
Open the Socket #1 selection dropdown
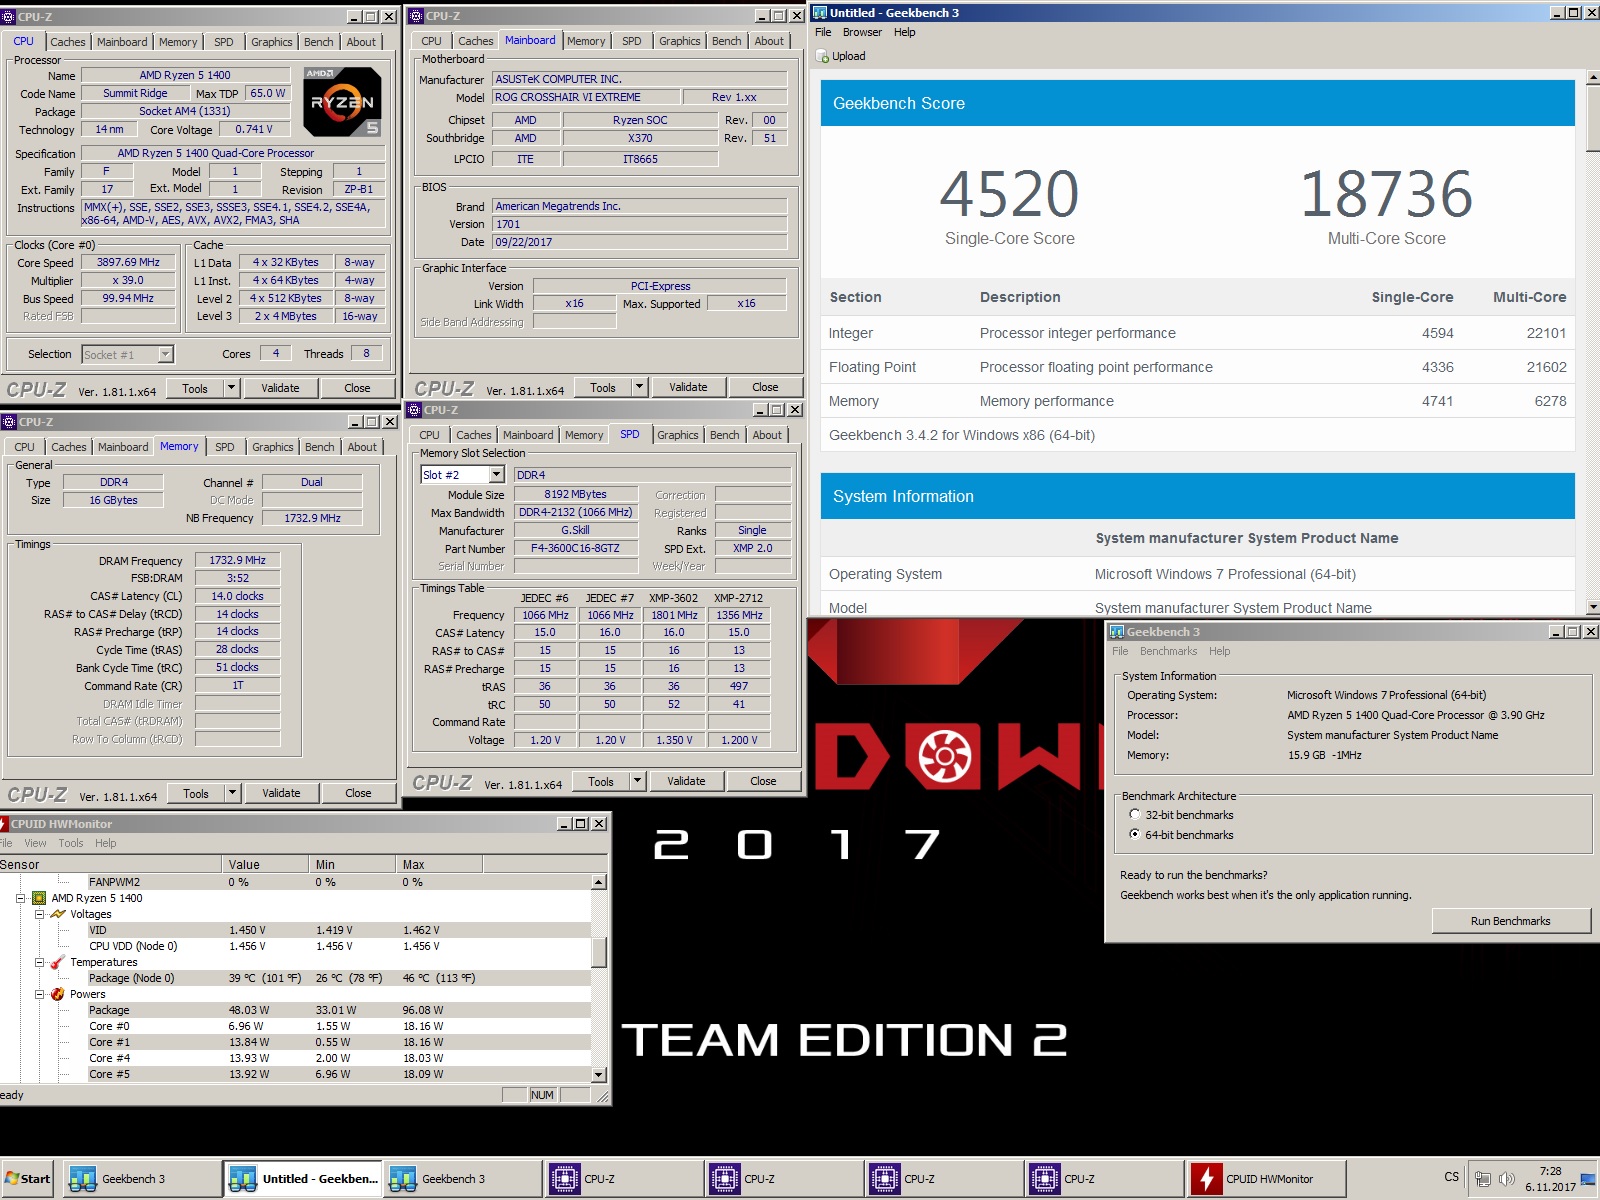pyautogui.click(x=166, y=354)
